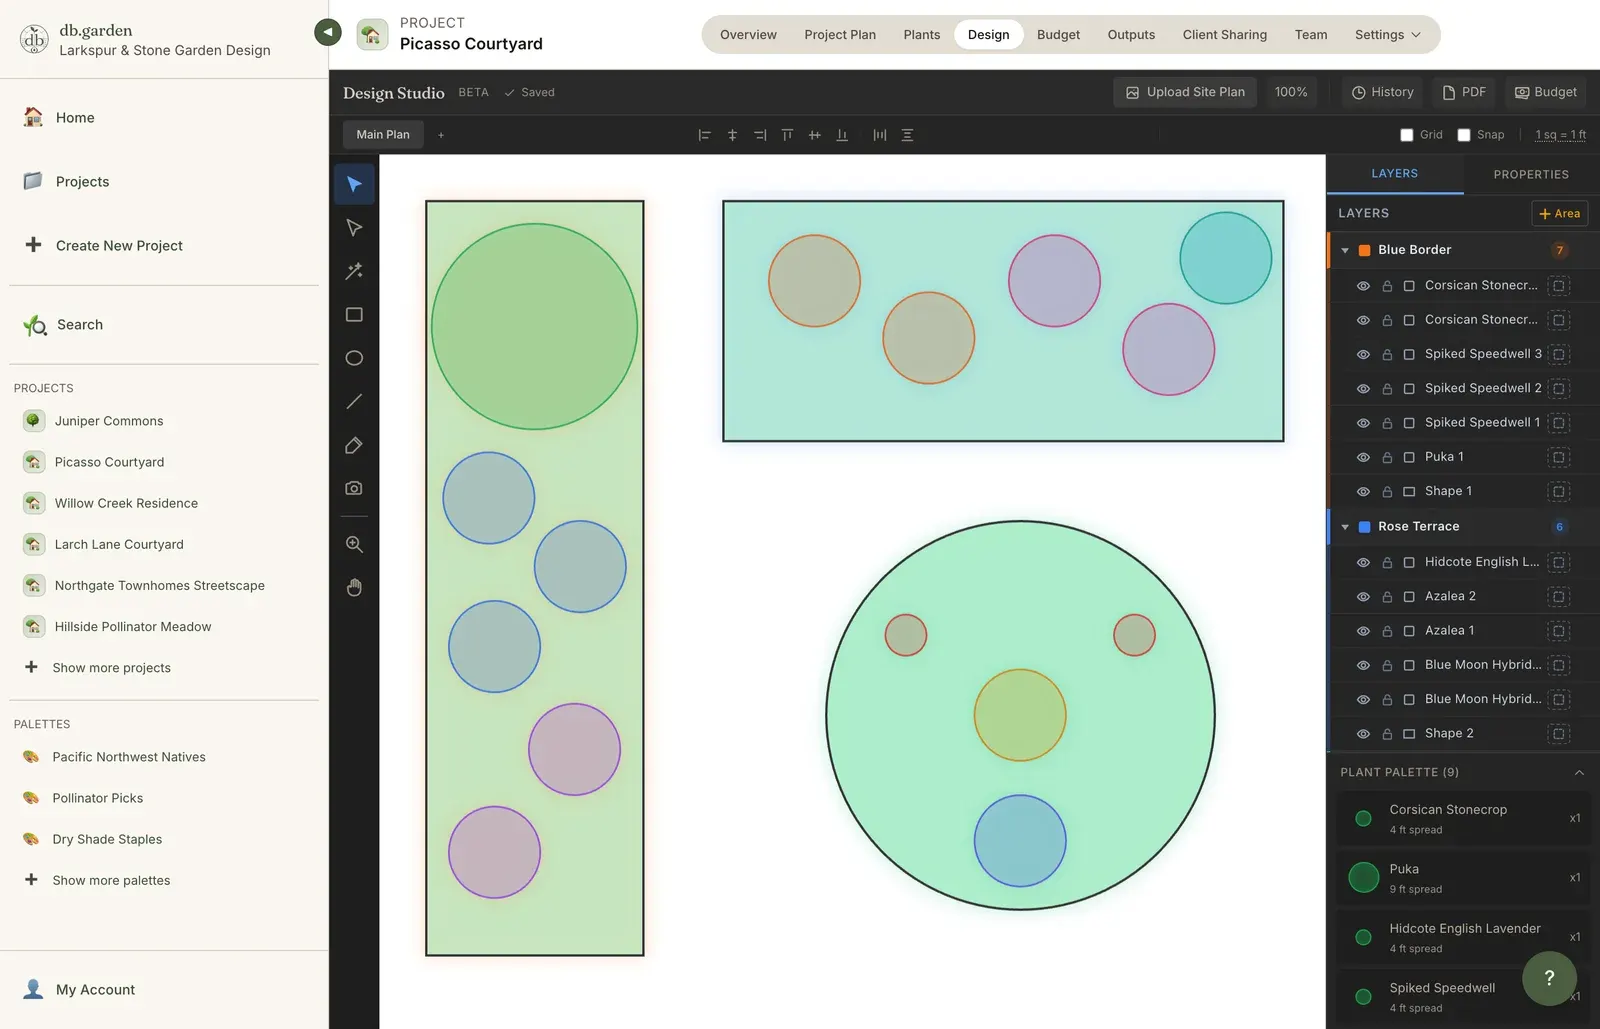Focus on the Shape 1 layer frame icon
This screenshot has height=1029, width=1600.
1558,491
